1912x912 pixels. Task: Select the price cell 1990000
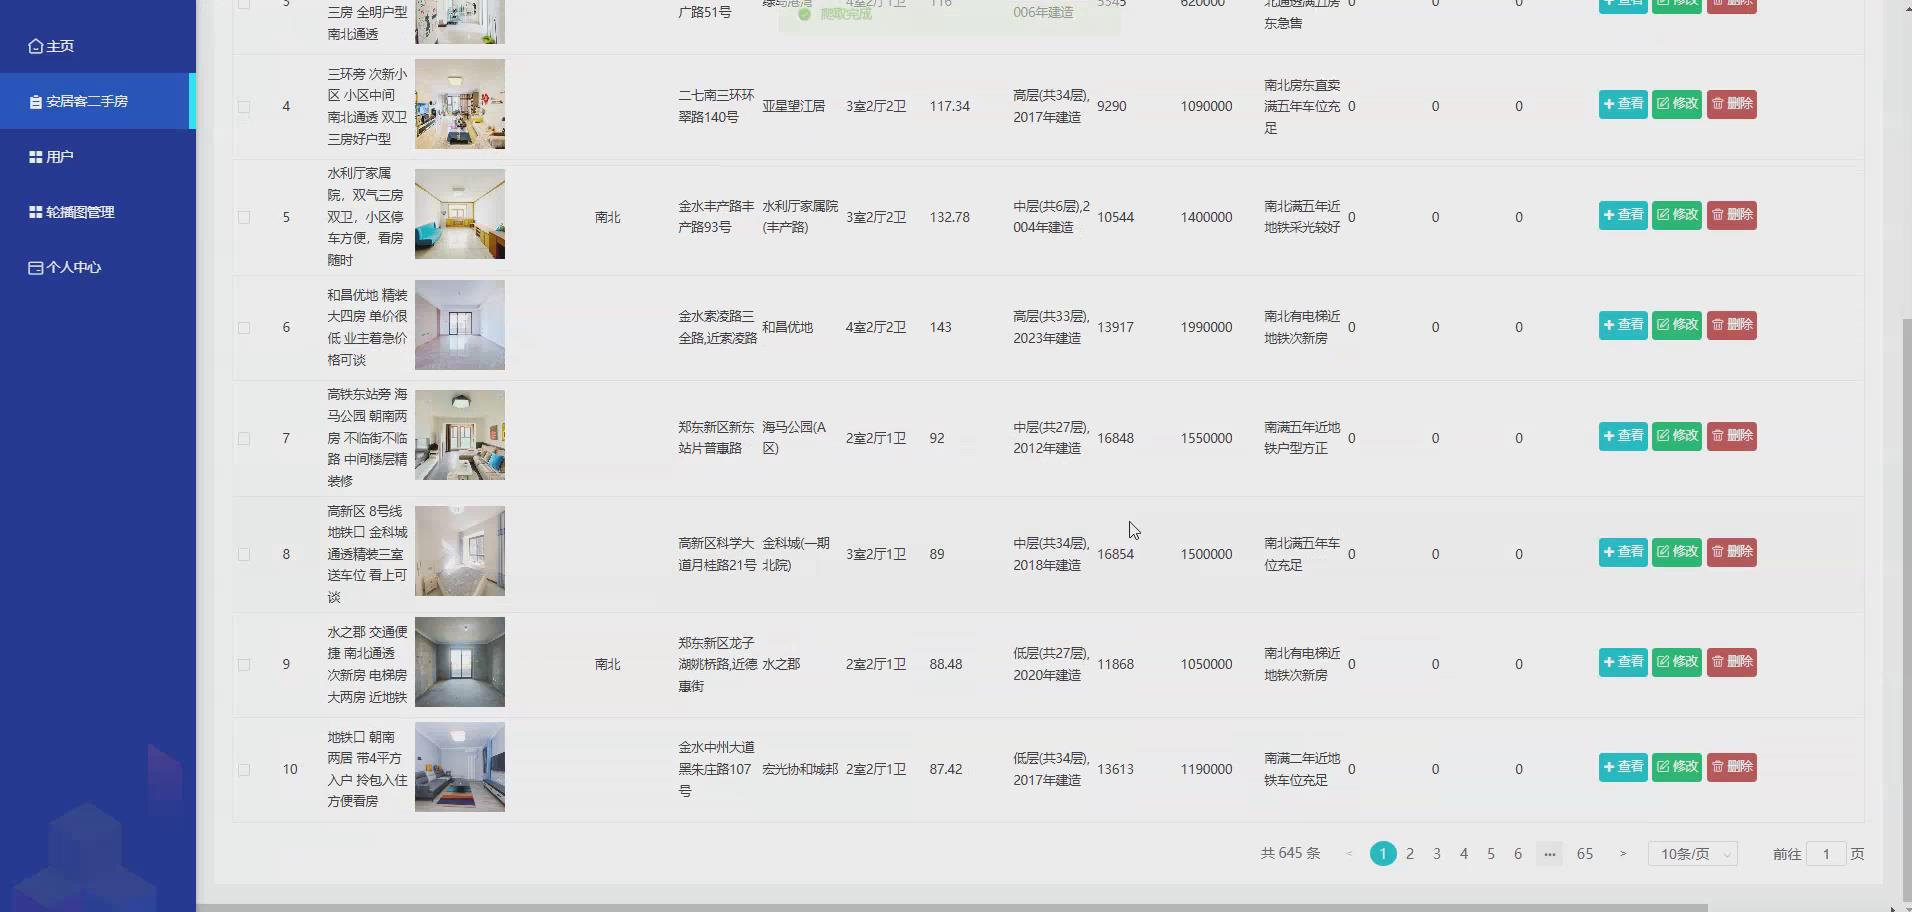(x=1206, y=327)
